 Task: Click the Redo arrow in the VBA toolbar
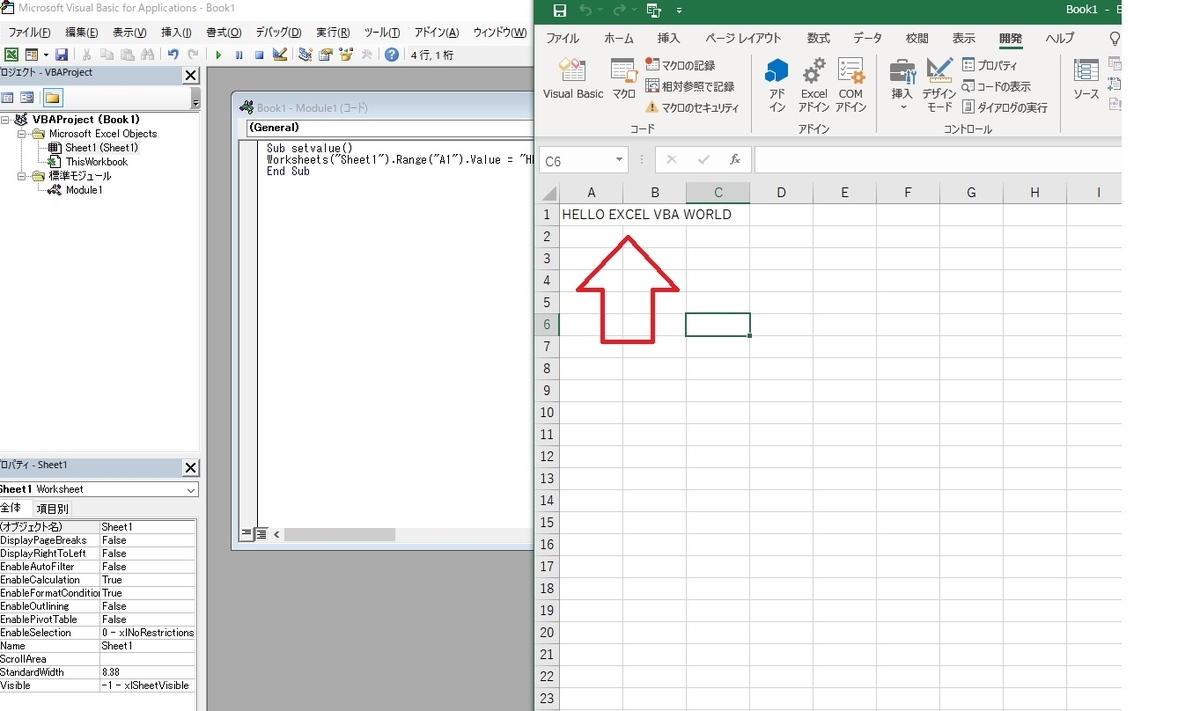(x=193, y=55)
